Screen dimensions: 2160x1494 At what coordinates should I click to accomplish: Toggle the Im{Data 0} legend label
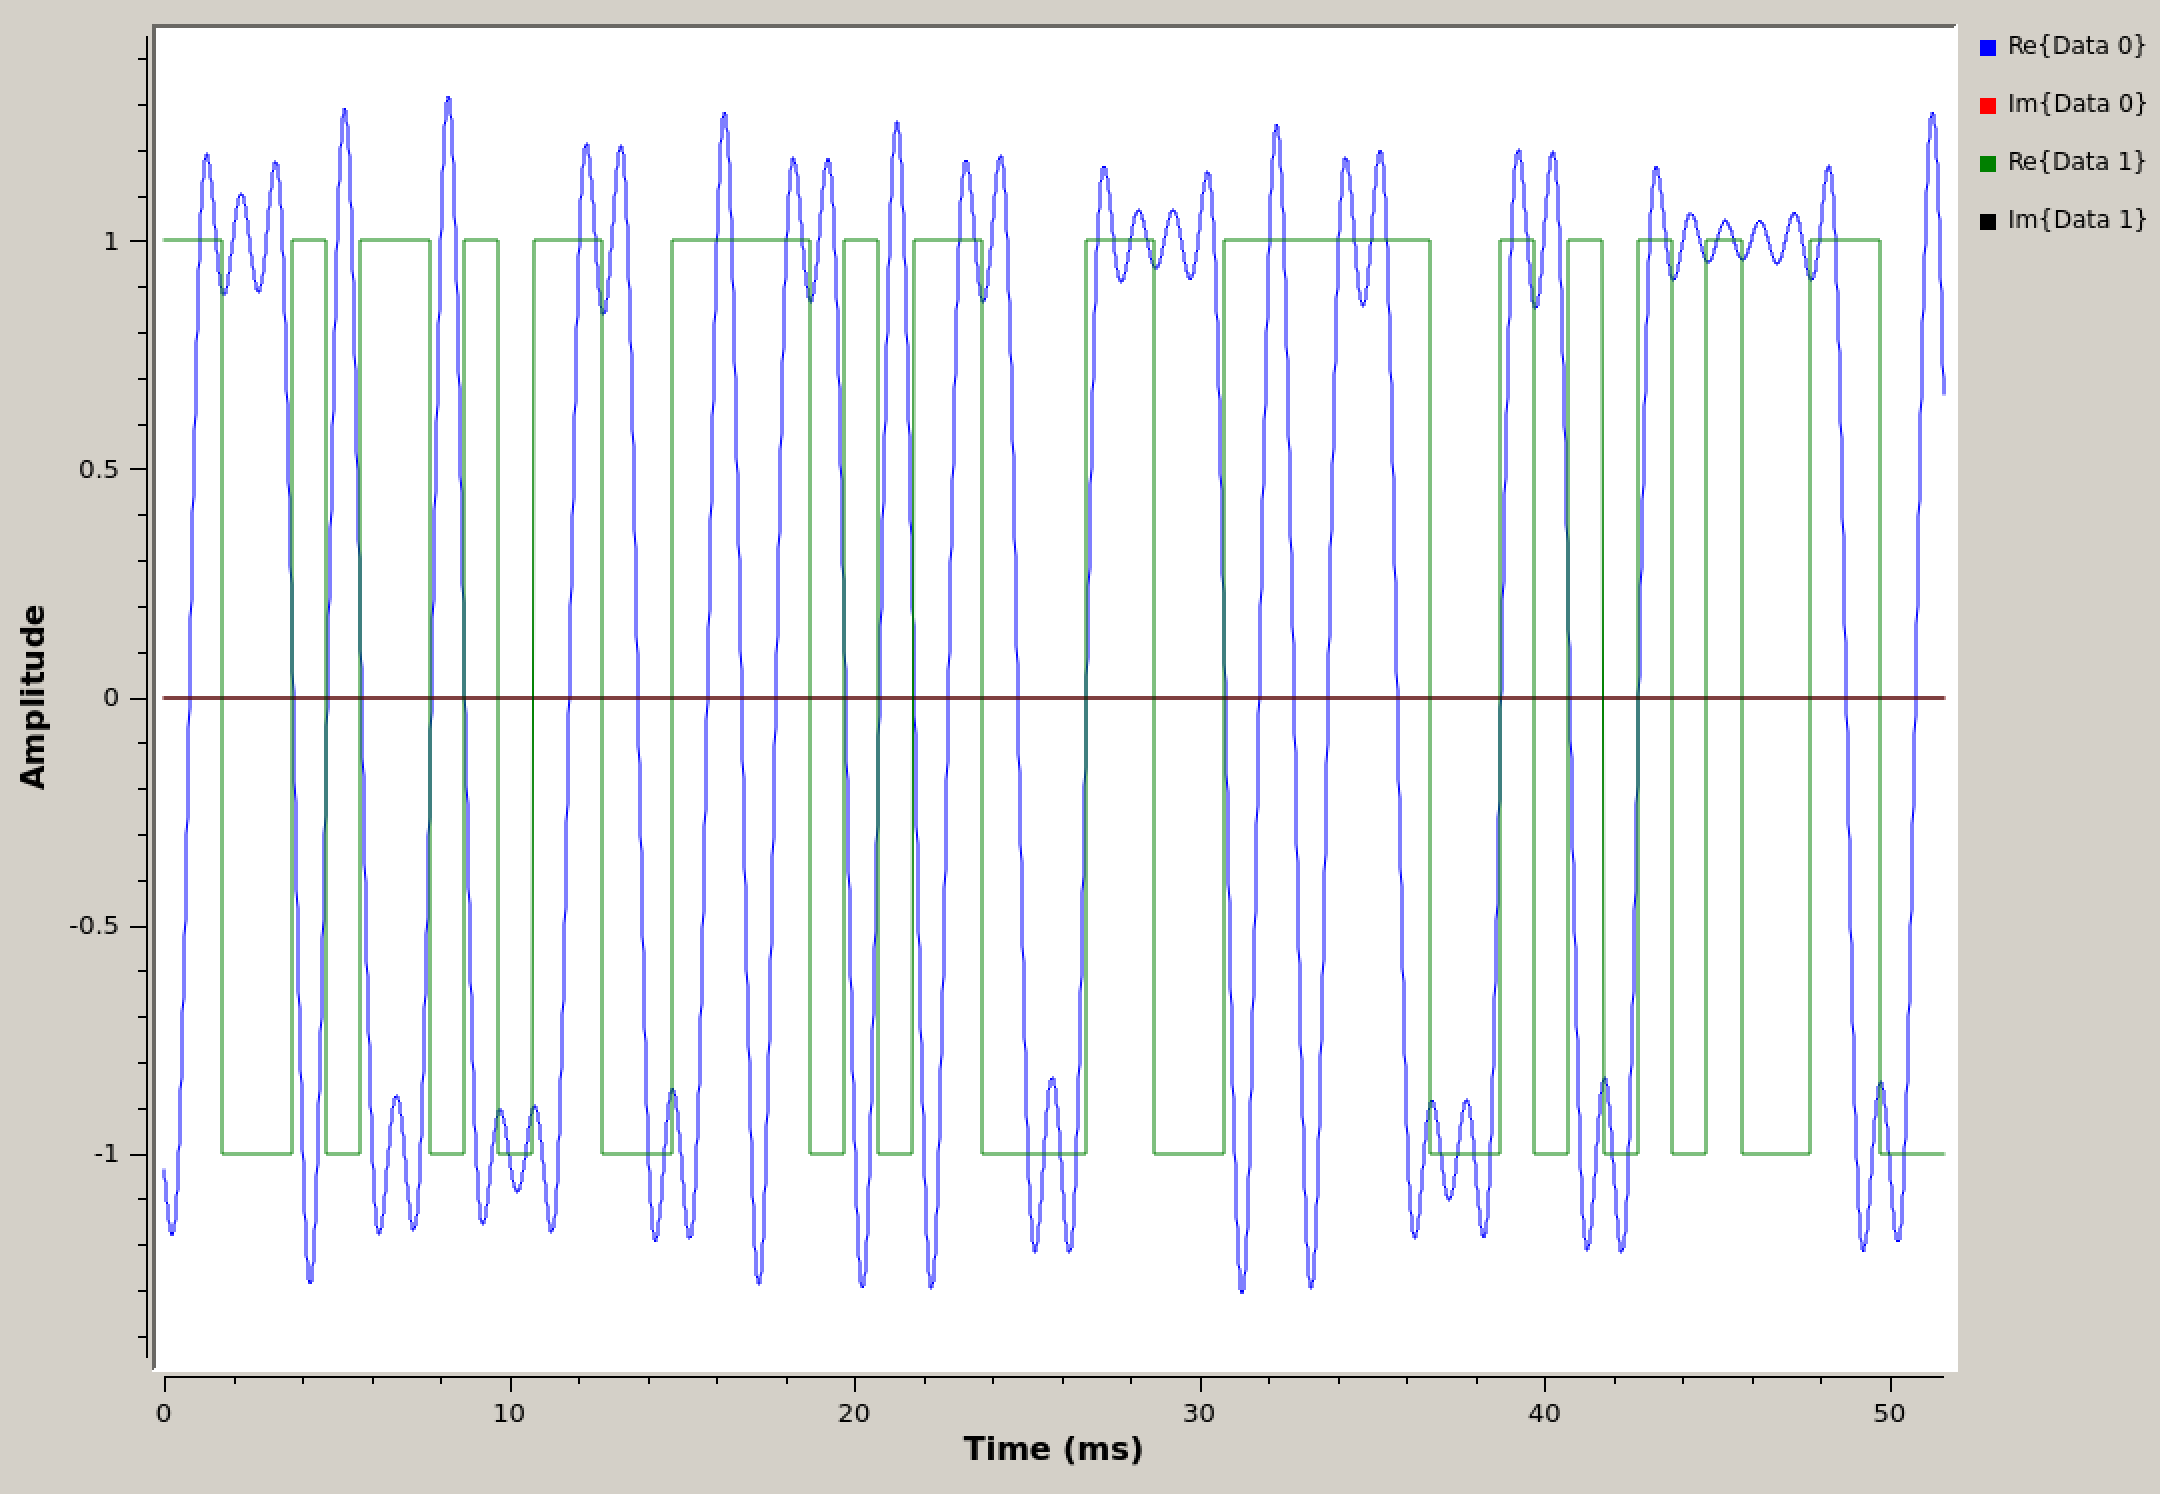pyautogui.click(x=2077, y=104)
